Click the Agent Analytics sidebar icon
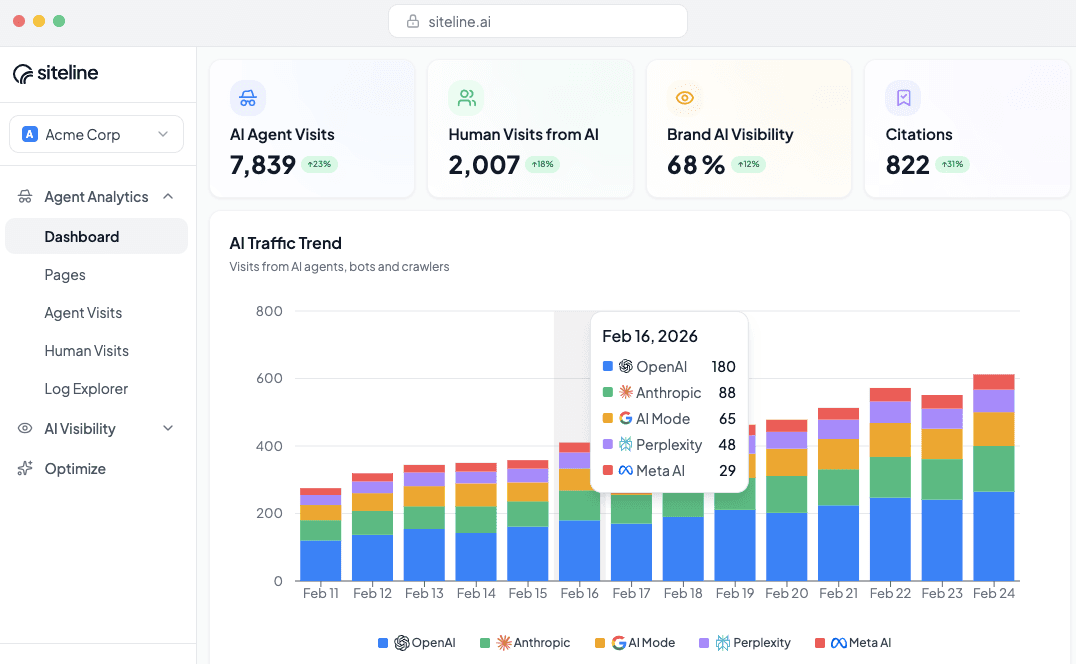Image resolution: width=1076 pixels, height=664 pixels. tap(25, 197)
